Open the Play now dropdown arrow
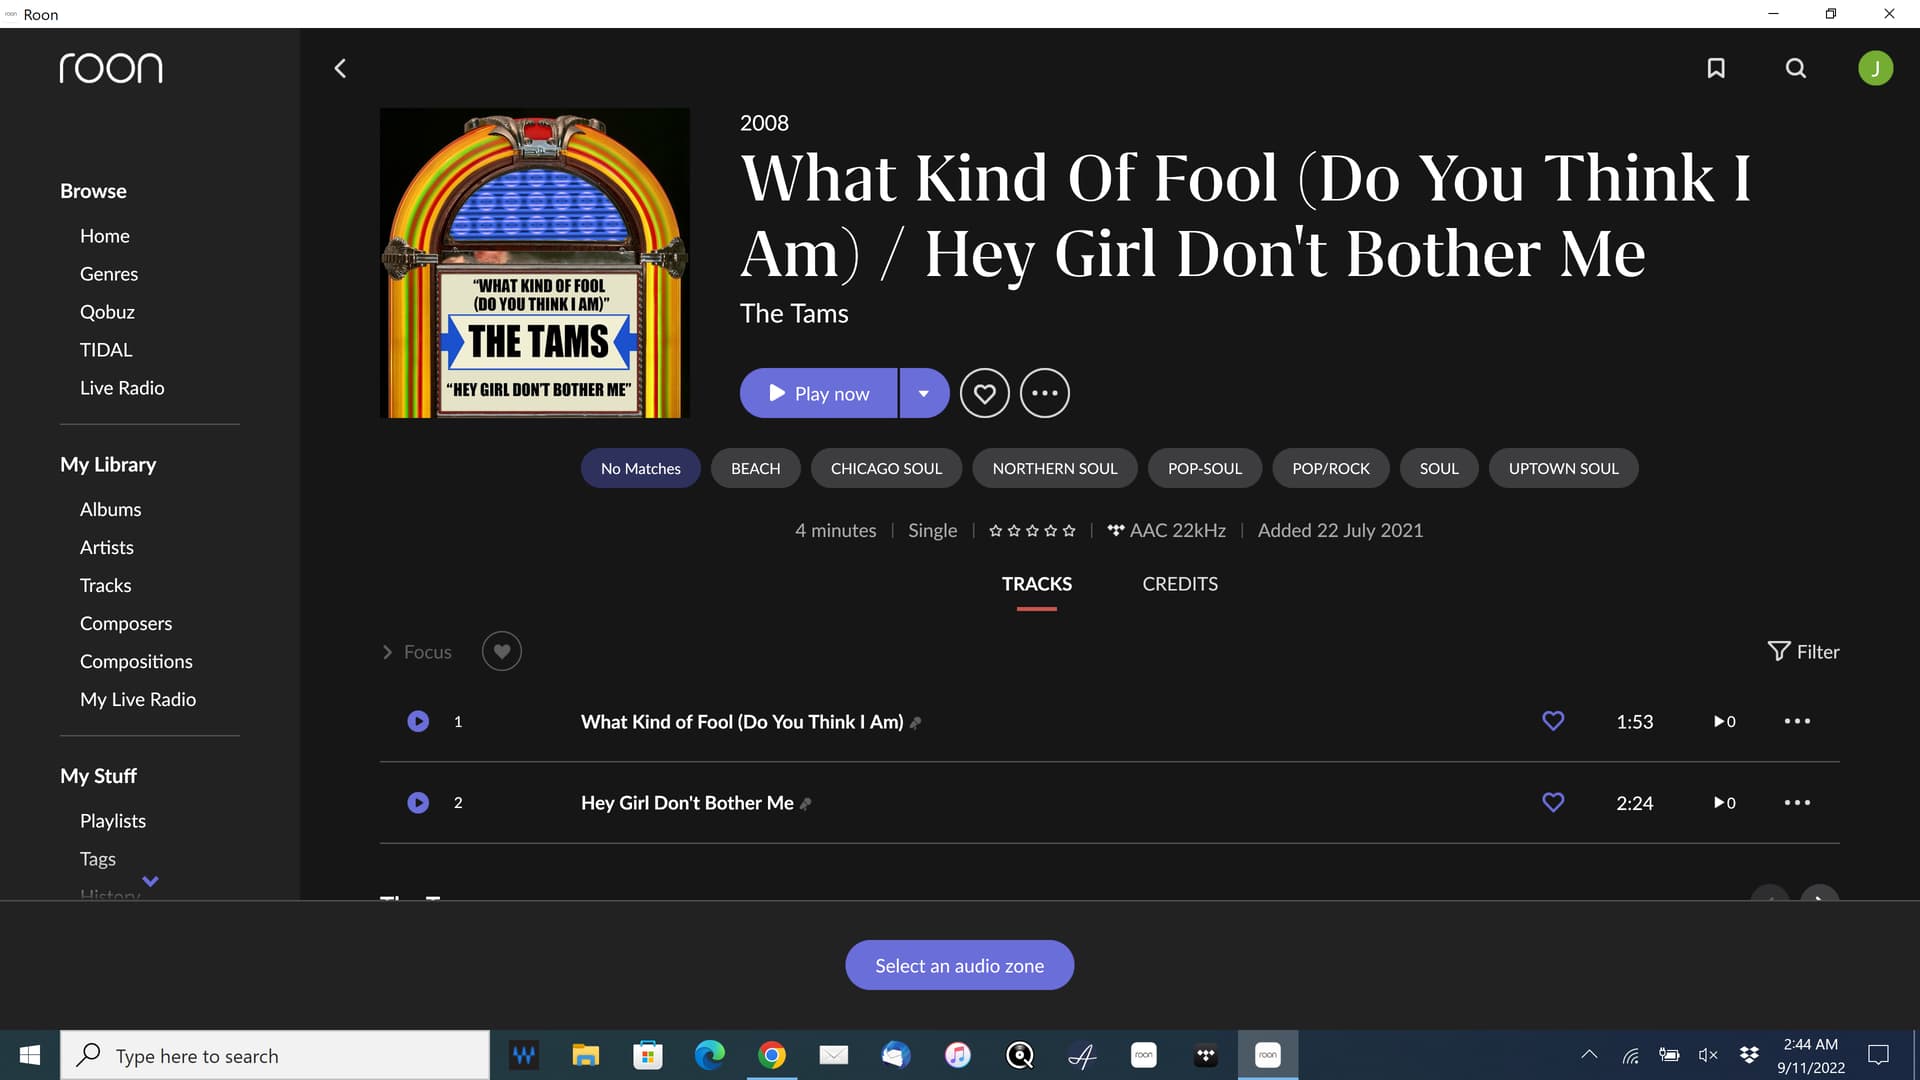 point(924,393)
